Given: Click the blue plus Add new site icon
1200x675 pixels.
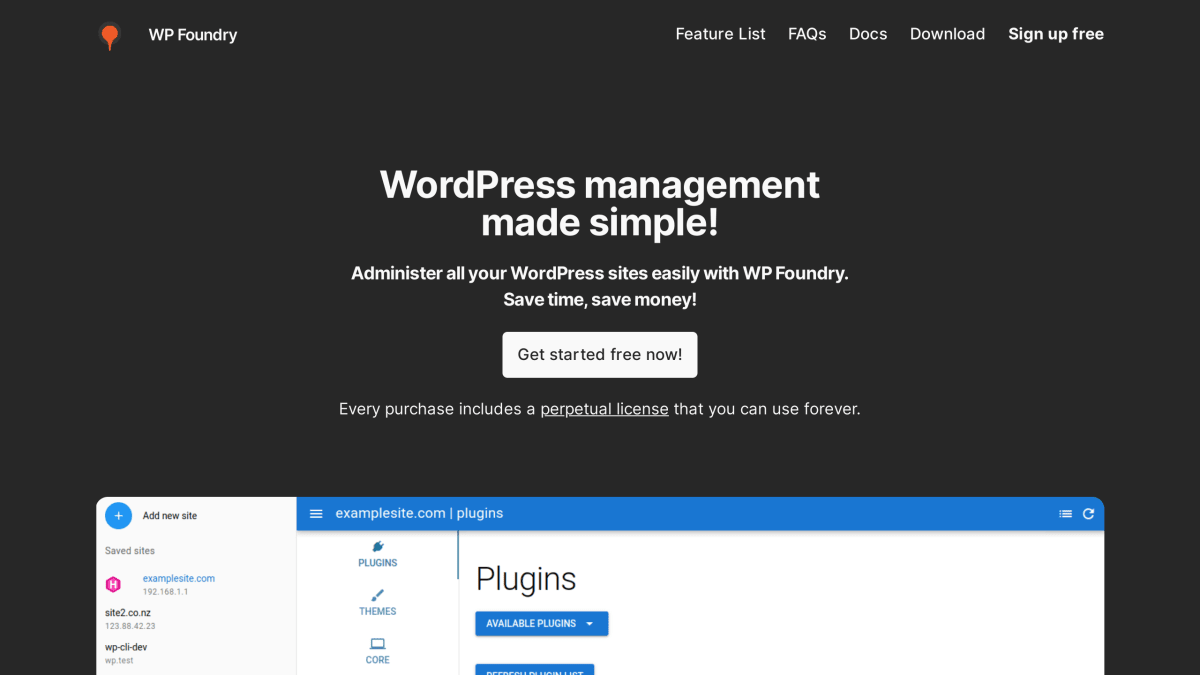Looking at the screenshot, I should point(118,516).
